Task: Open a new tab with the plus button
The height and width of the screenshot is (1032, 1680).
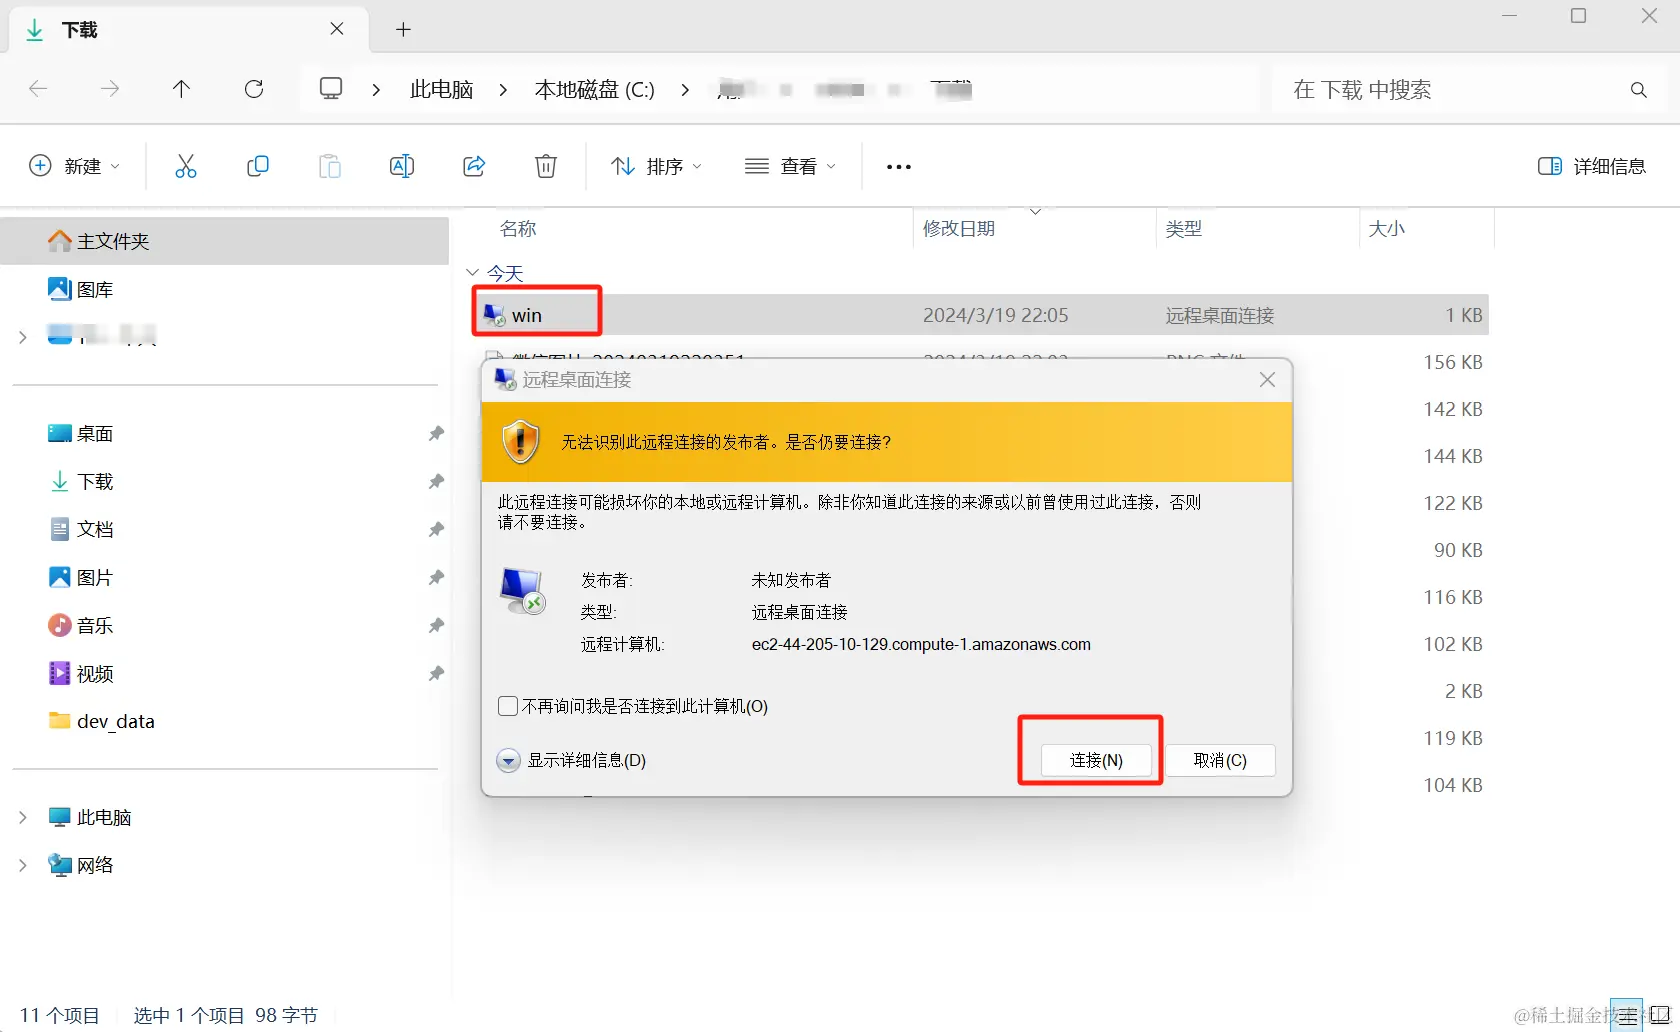Action: click(x=403, y=30)
